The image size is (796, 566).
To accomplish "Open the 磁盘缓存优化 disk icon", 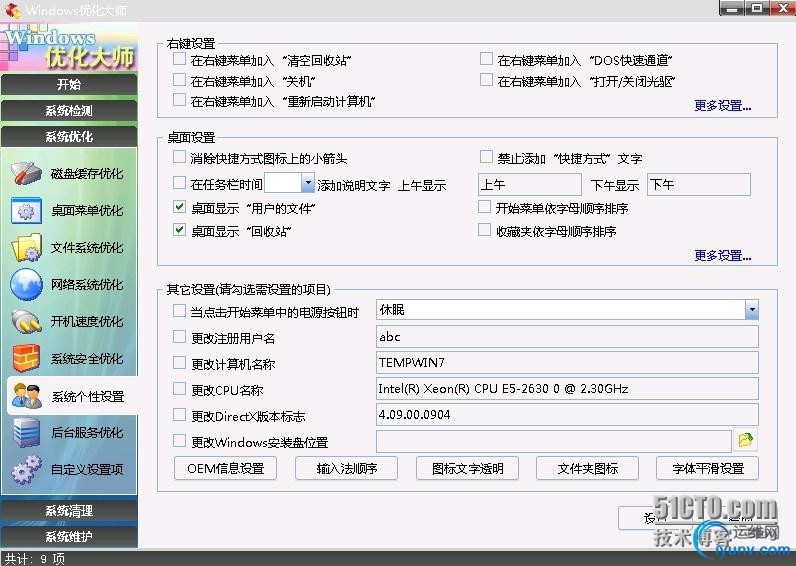I will click(x=26, y=173).
